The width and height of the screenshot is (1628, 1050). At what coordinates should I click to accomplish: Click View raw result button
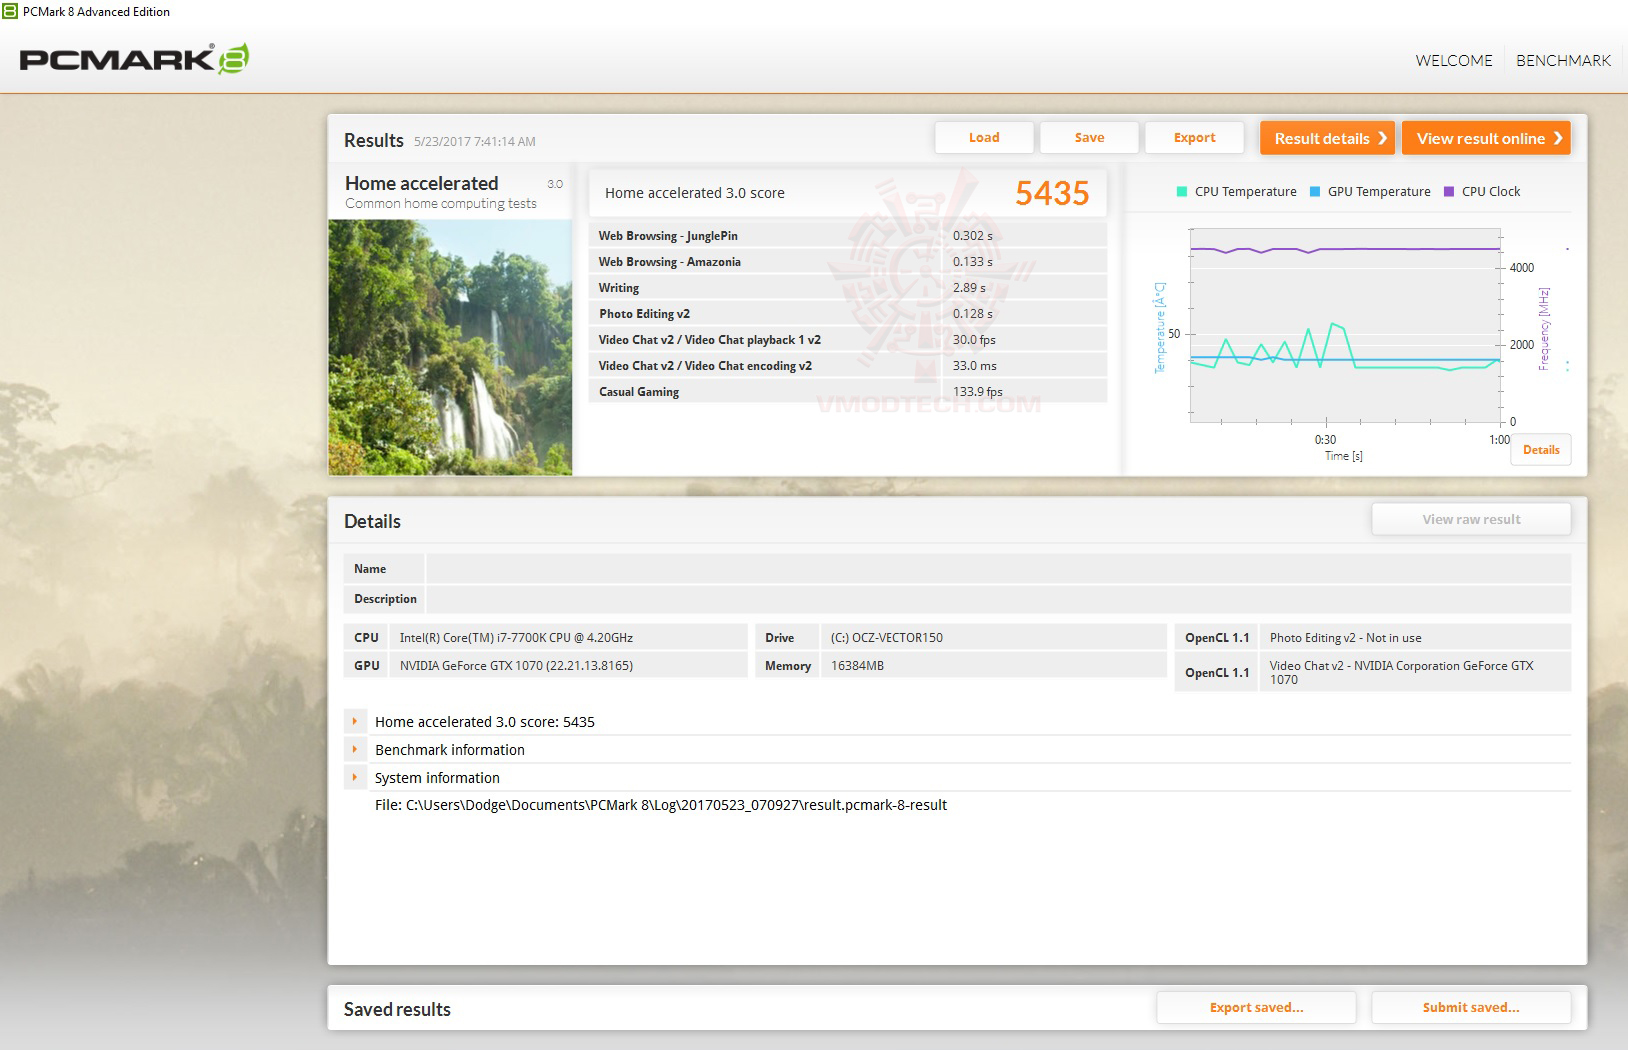[x=1471, y=519]
